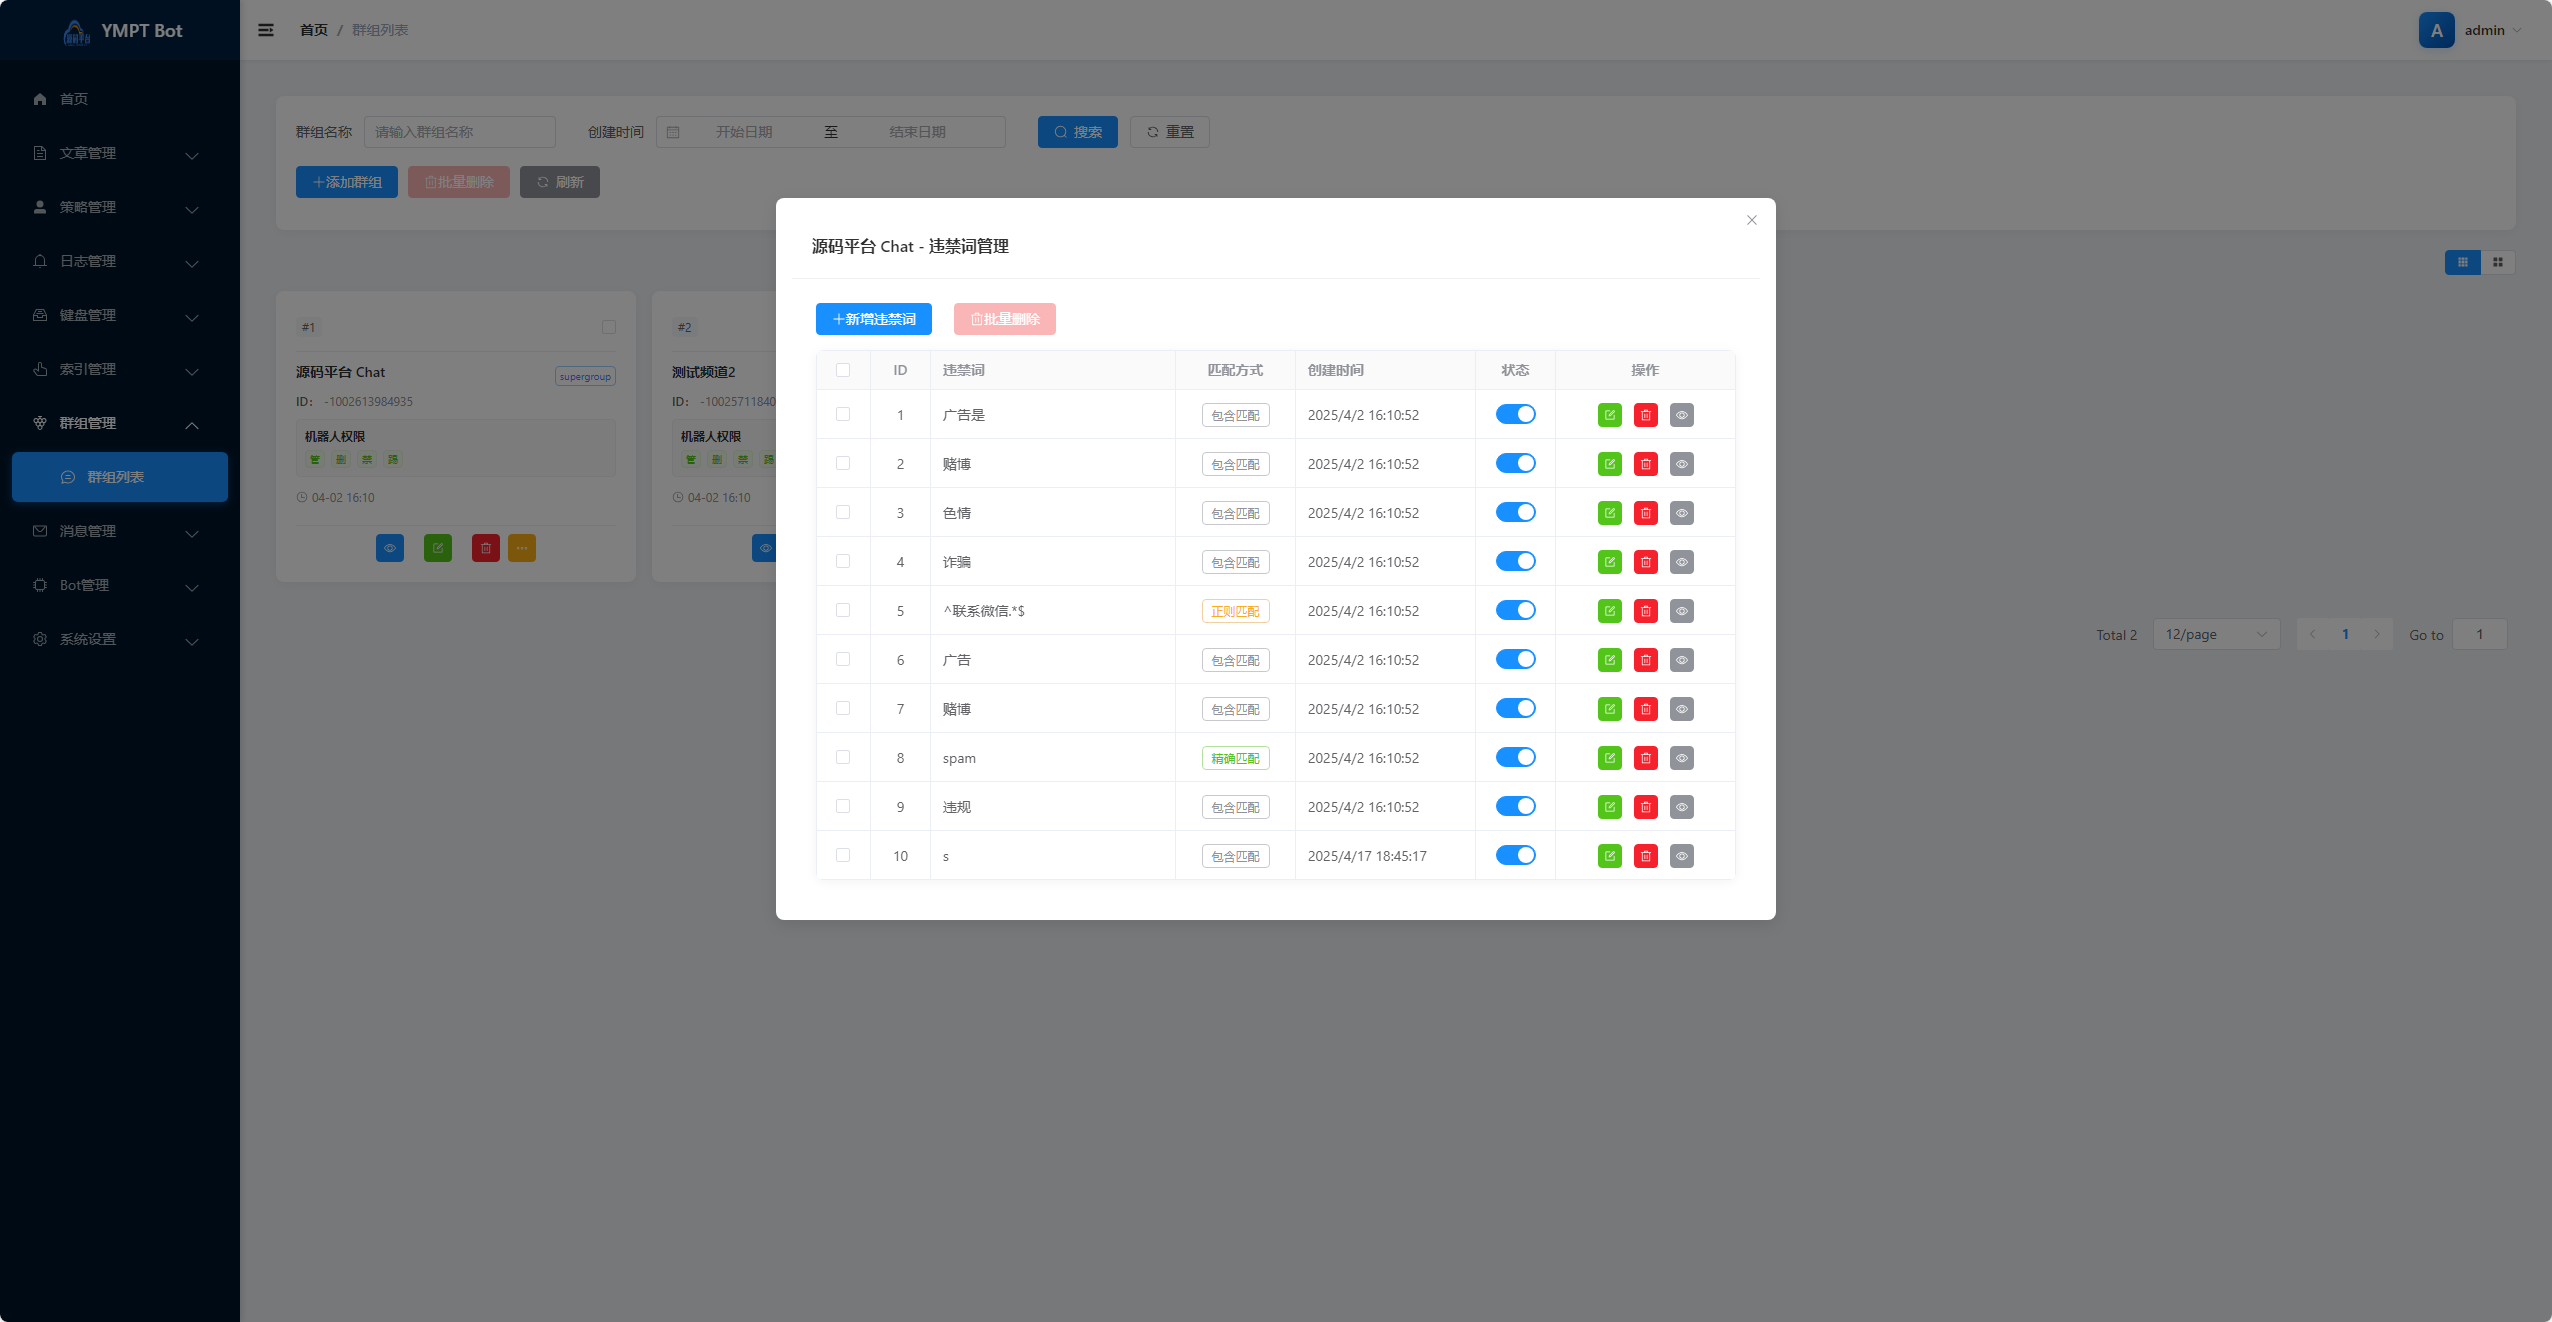Open the 12/page size dropdown

(2215, 634)
